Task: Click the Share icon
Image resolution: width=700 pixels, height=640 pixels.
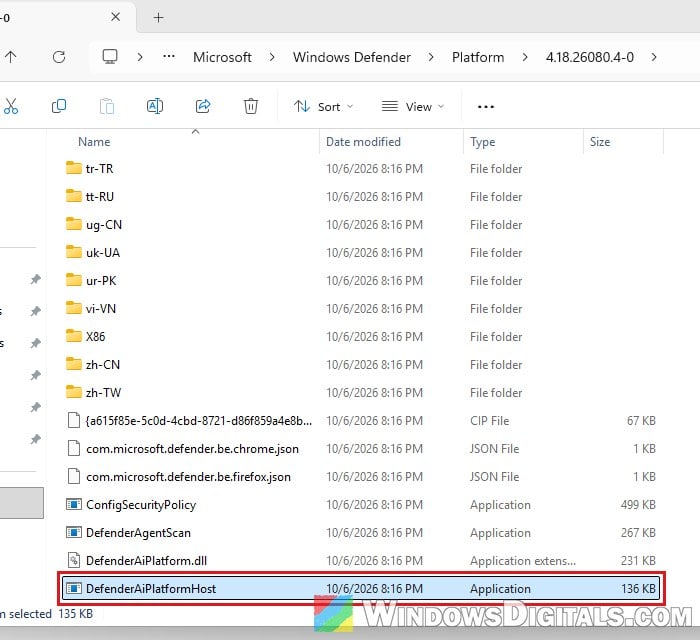Action: coord(203,107)
